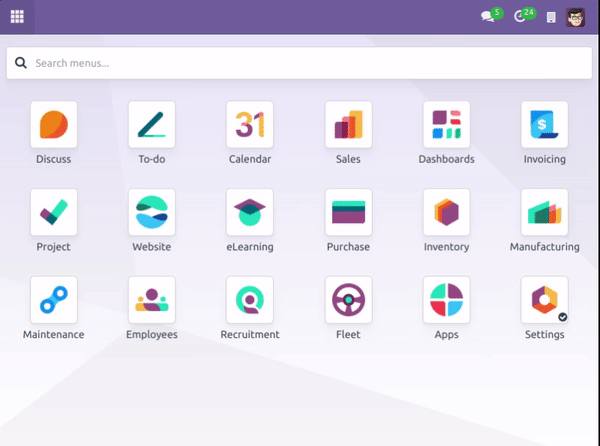This screenshot has height=446, width=600.
Task: Launch the Maintenance app
Action: coord(54,300)
